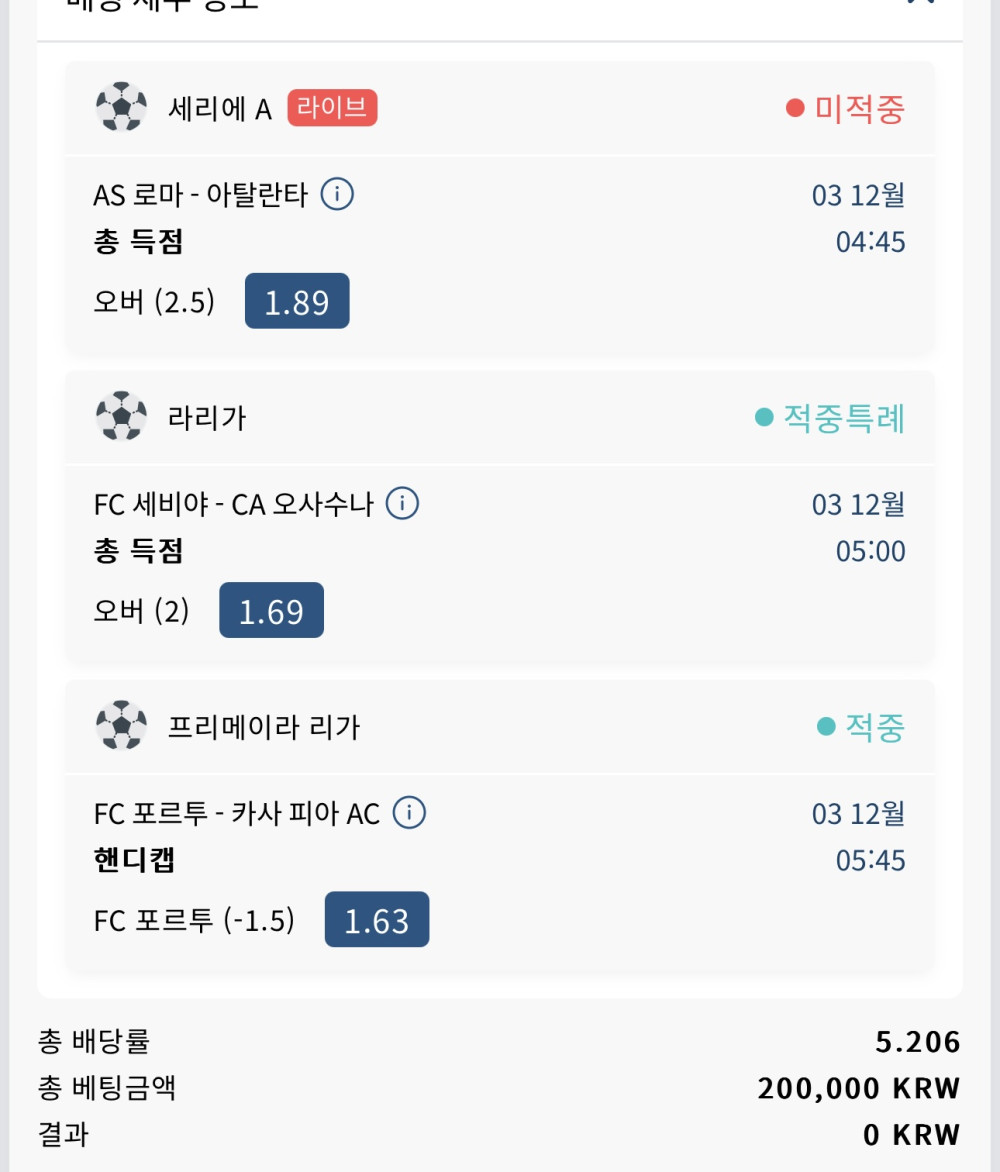
Task: Click the soccer ball icon beside 라리가
Action: [x=121, y=417]
